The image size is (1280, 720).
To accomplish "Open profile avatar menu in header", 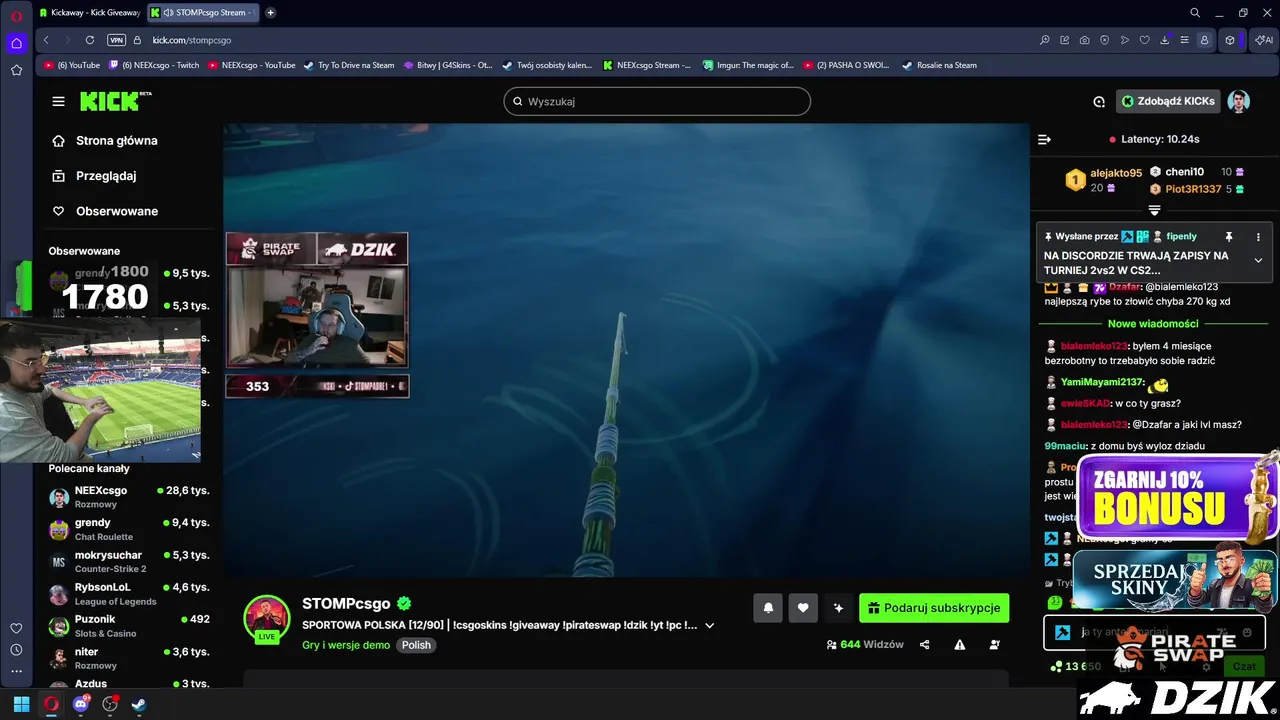I will (1238, 101).
